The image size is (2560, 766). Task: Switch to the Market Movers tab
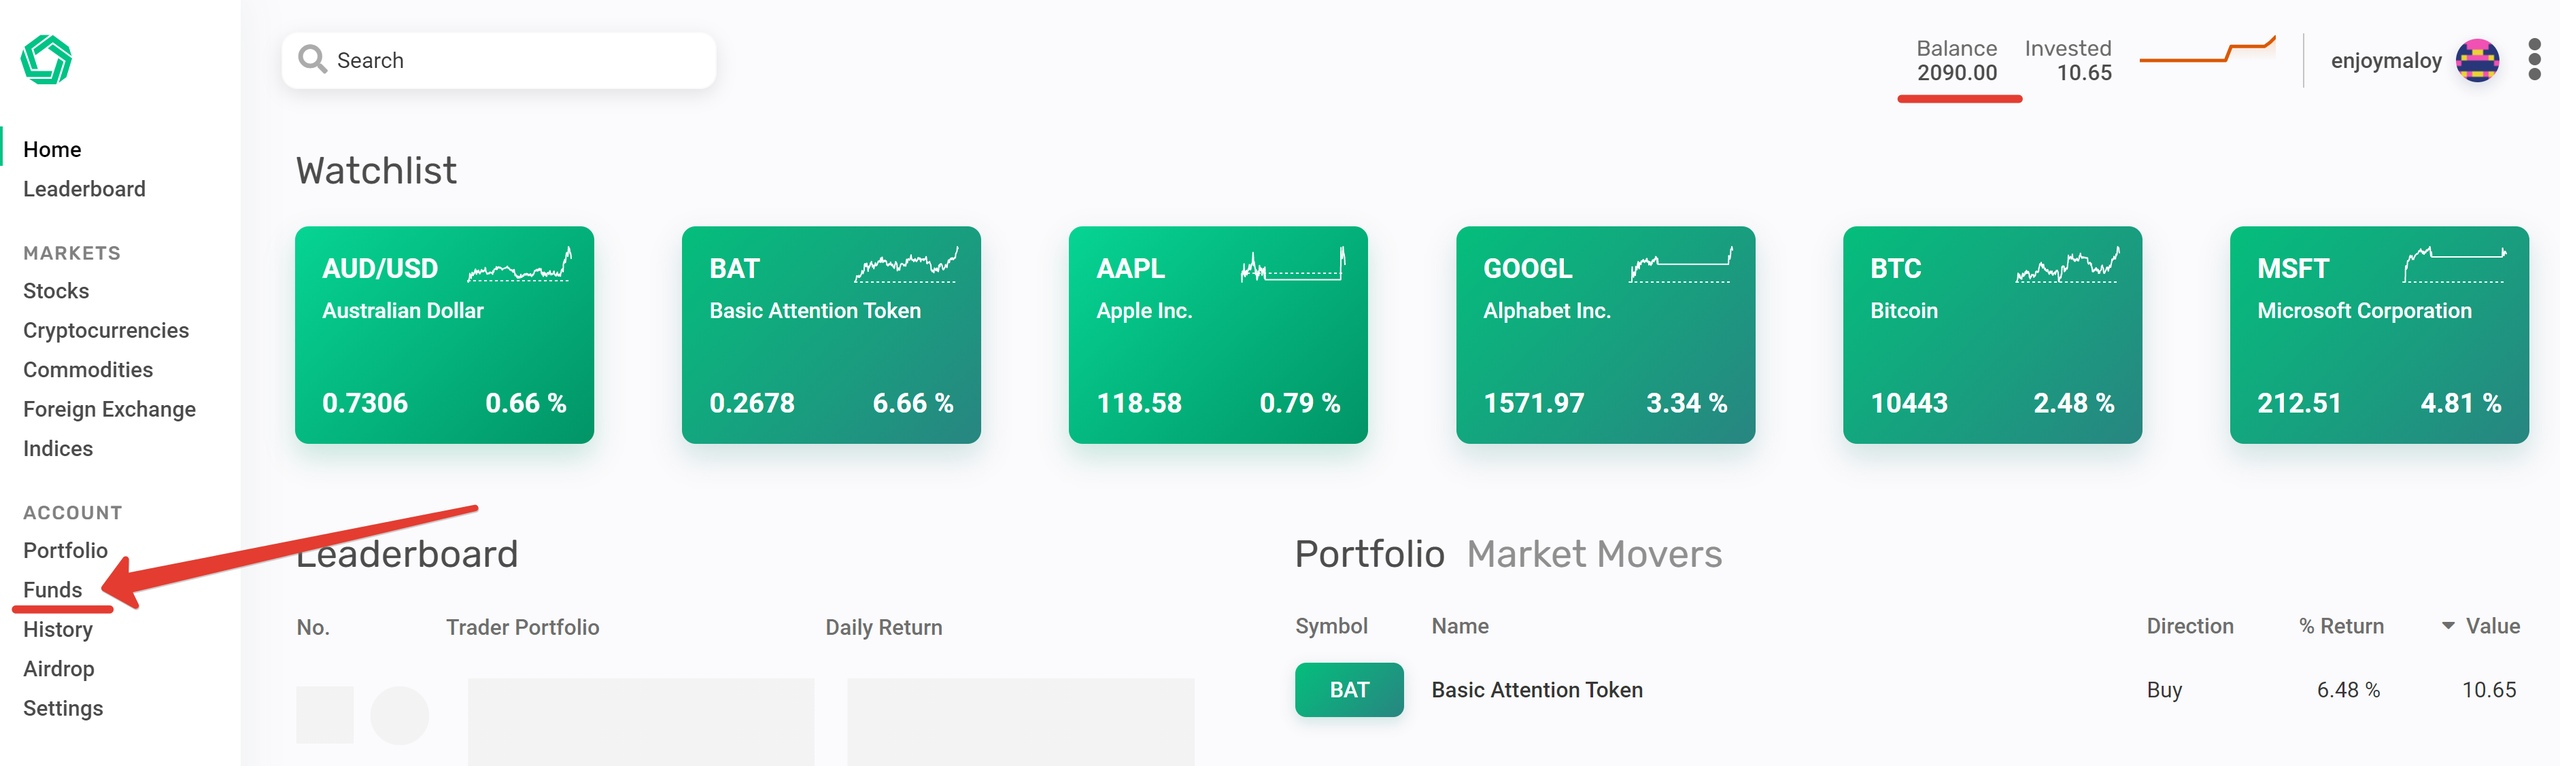1593,554
